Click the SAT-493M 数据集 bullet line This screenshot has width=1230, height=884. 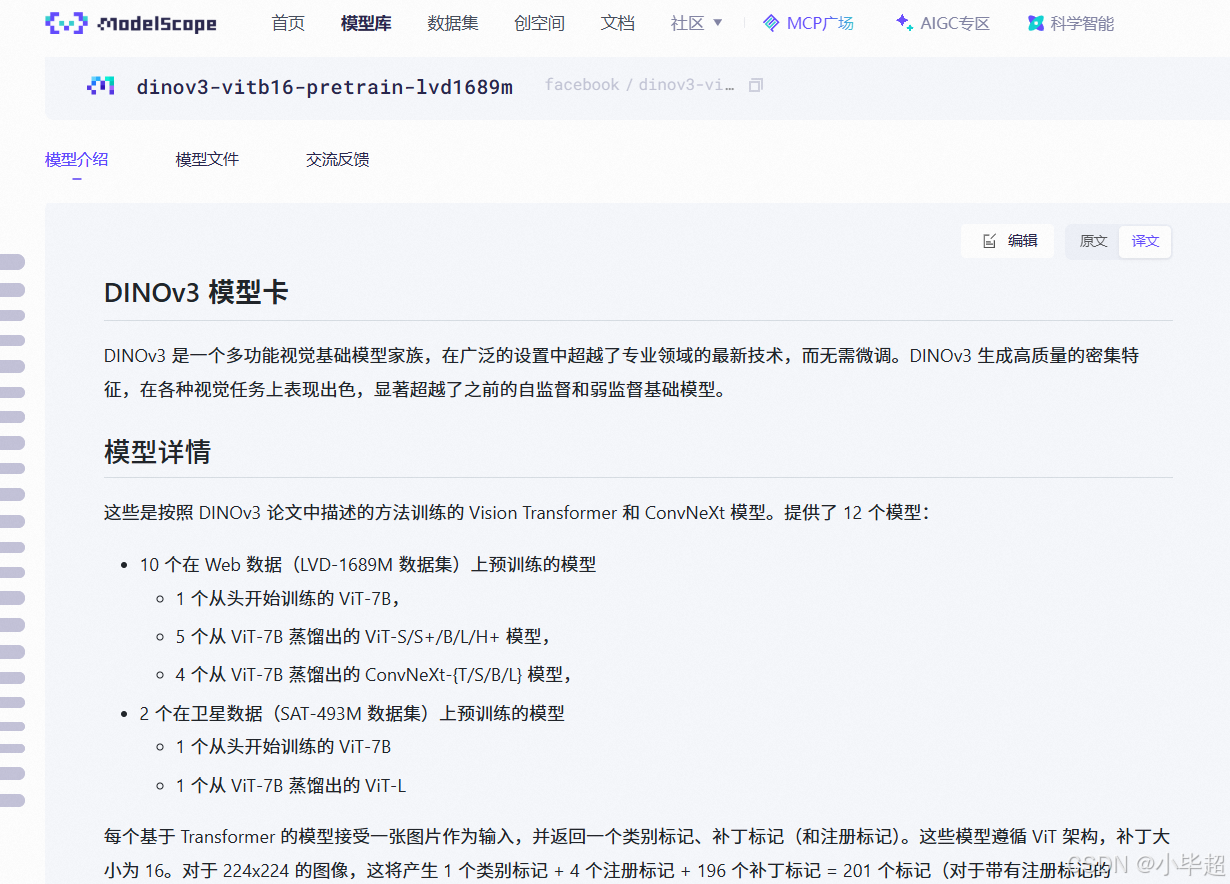click(352, 714)
